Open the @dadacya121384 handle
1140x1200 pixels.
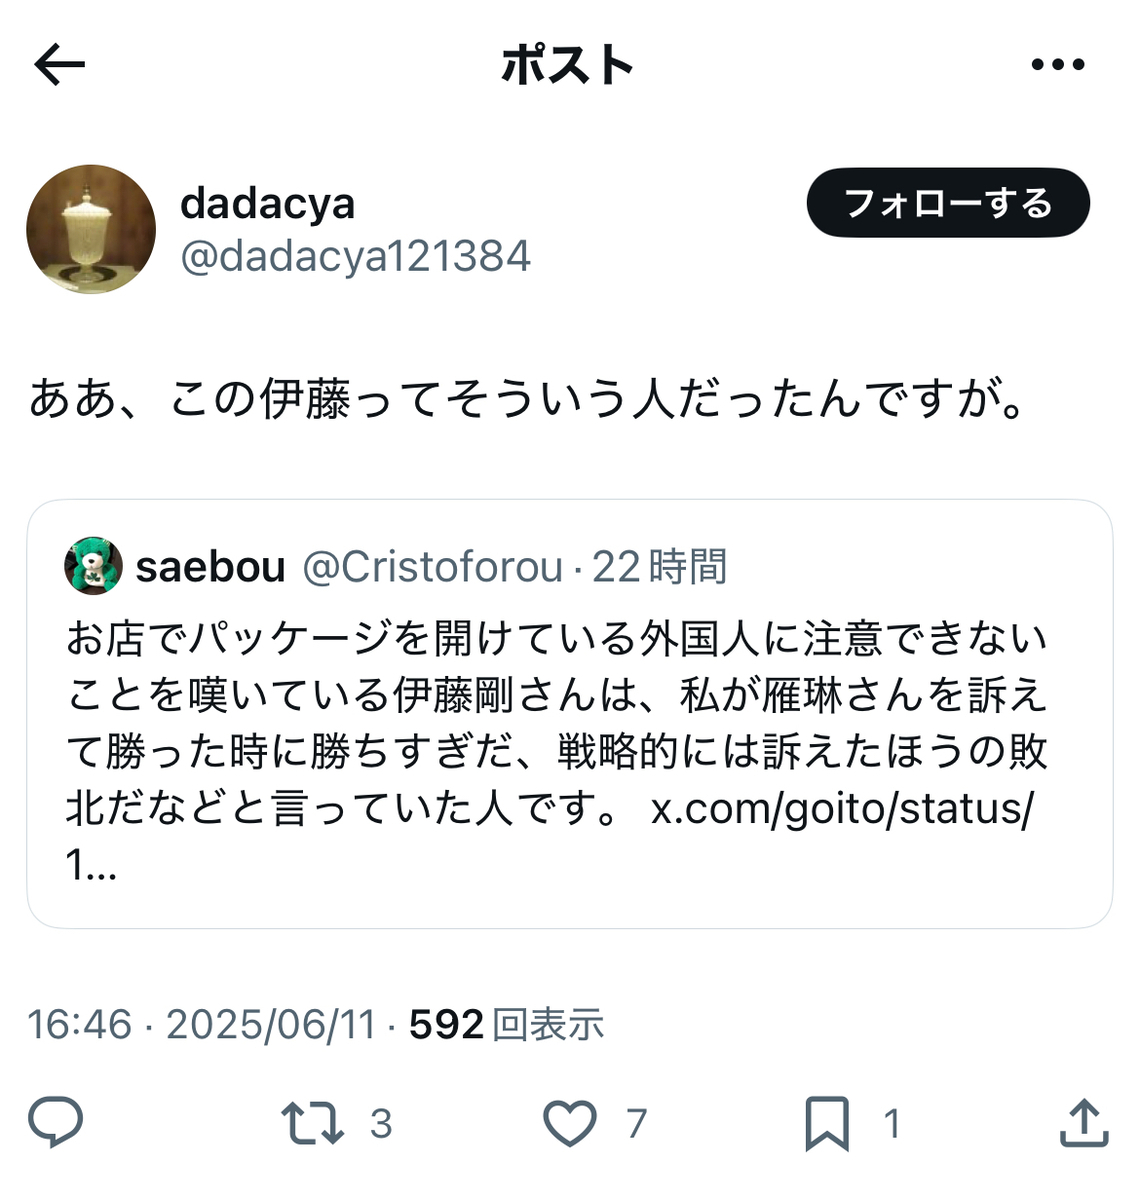click(355, 256)
